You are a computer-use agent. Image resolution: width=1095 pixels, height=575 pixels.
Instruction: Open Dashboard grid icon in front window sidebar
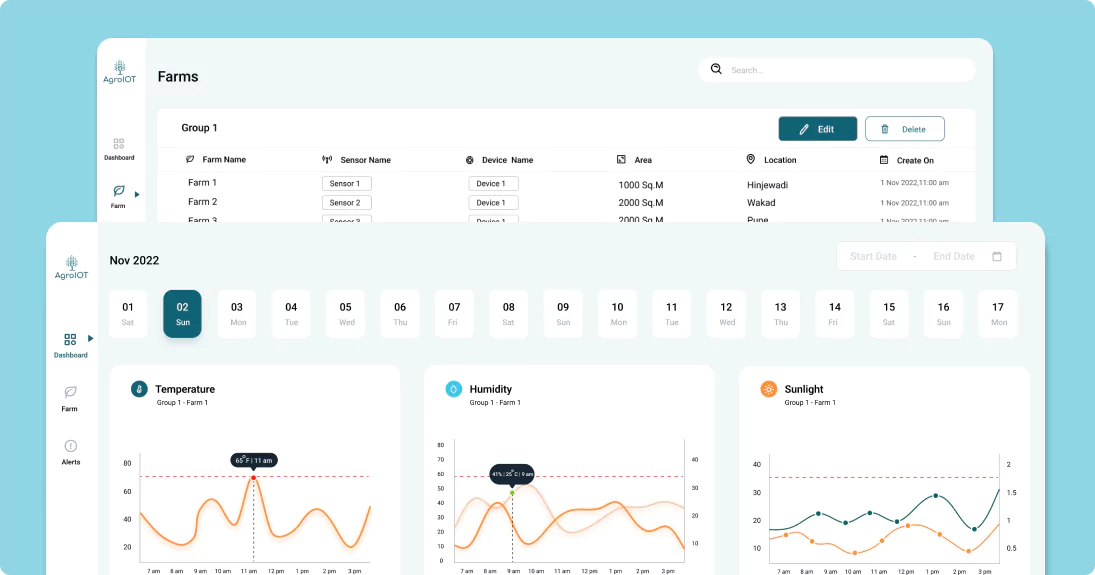click(70, 340)
